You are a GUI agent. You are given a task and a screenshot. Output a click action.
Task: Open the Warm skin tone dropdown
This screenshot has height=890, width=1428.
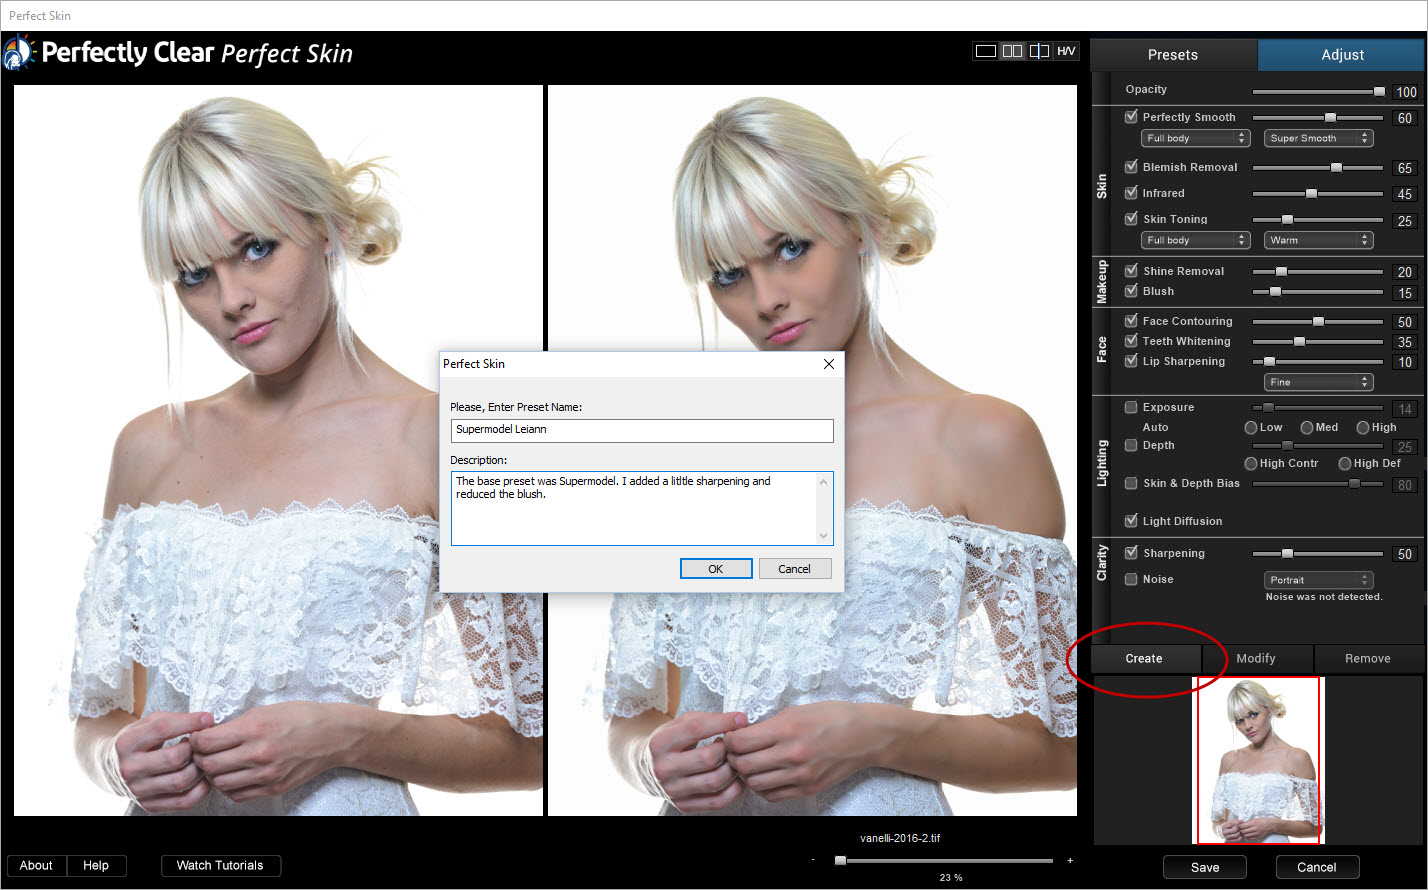pos(1319,240)
